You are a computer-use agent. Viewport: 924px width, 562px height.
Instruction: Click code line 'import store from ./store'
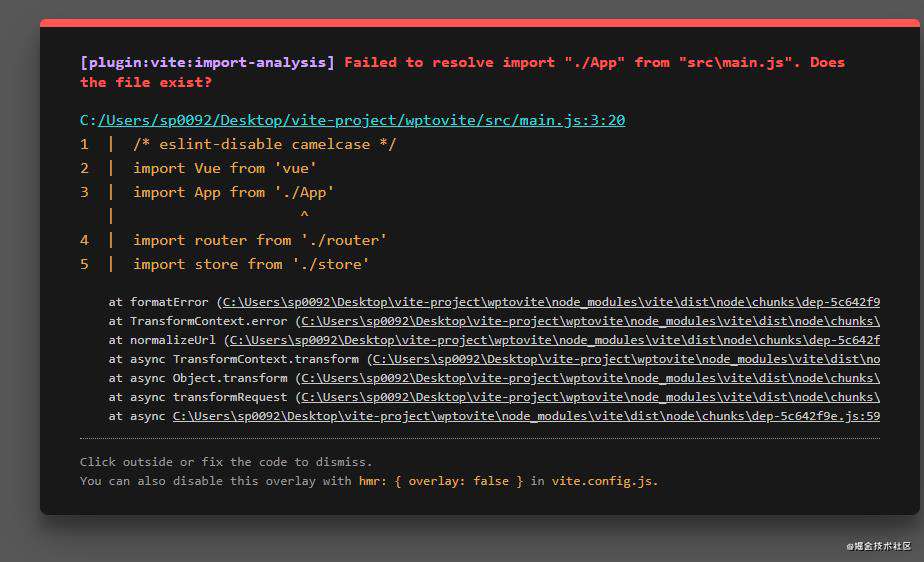pyautogui.click(x=251, y=264)
